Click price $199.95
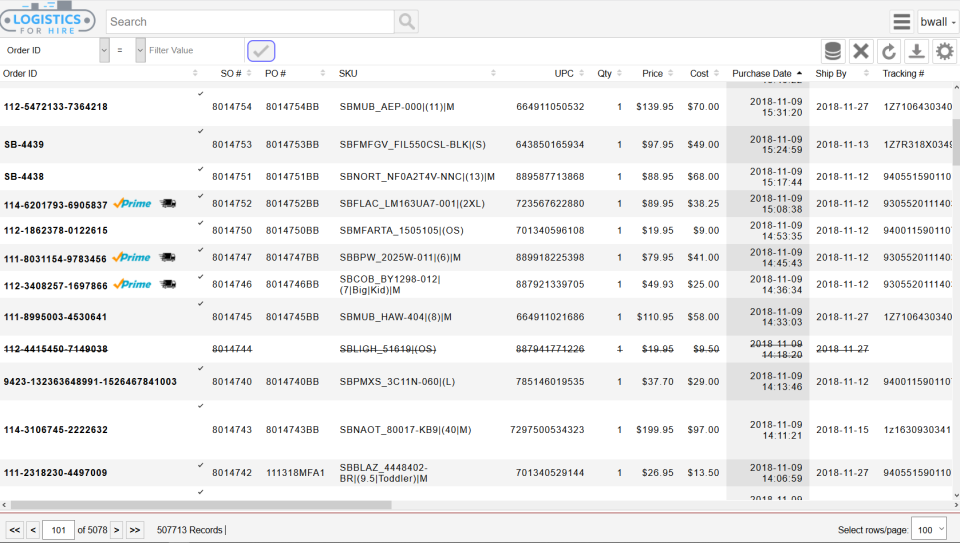Viewport: 960px width, 543px height. click(654, 430)
